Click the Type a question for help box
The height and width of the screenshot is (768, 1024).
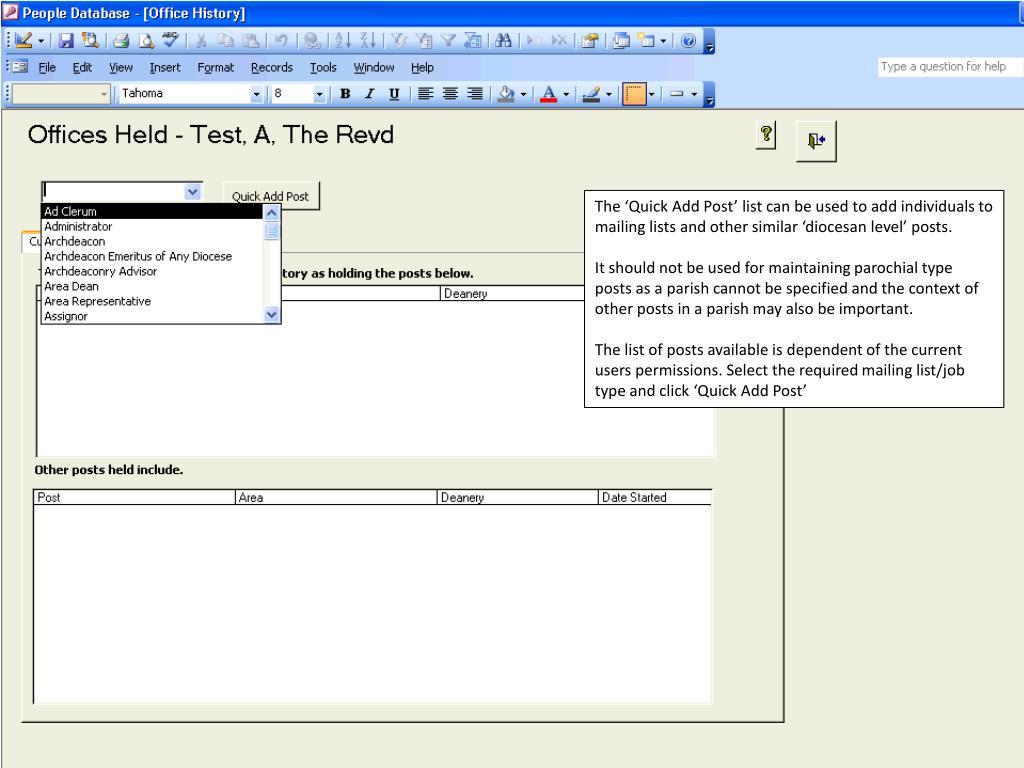tap(950, 67)
